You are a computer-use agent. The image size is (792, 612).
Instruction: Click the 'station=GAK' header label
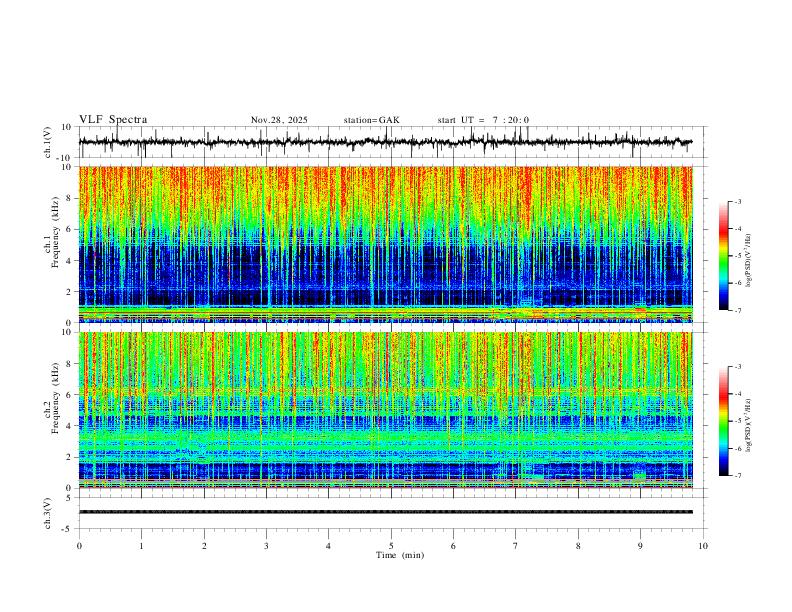coord(372,120)
